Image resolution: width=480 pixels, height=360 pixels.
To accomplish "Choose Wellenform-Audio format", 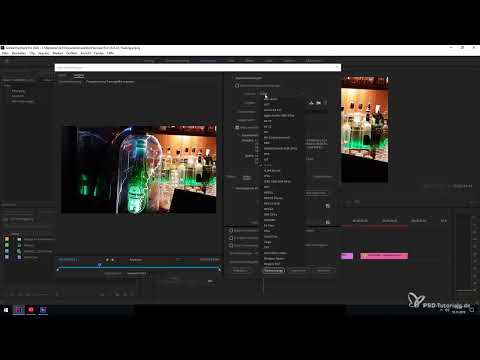I will pyautogui.click(x=275, y=253).
